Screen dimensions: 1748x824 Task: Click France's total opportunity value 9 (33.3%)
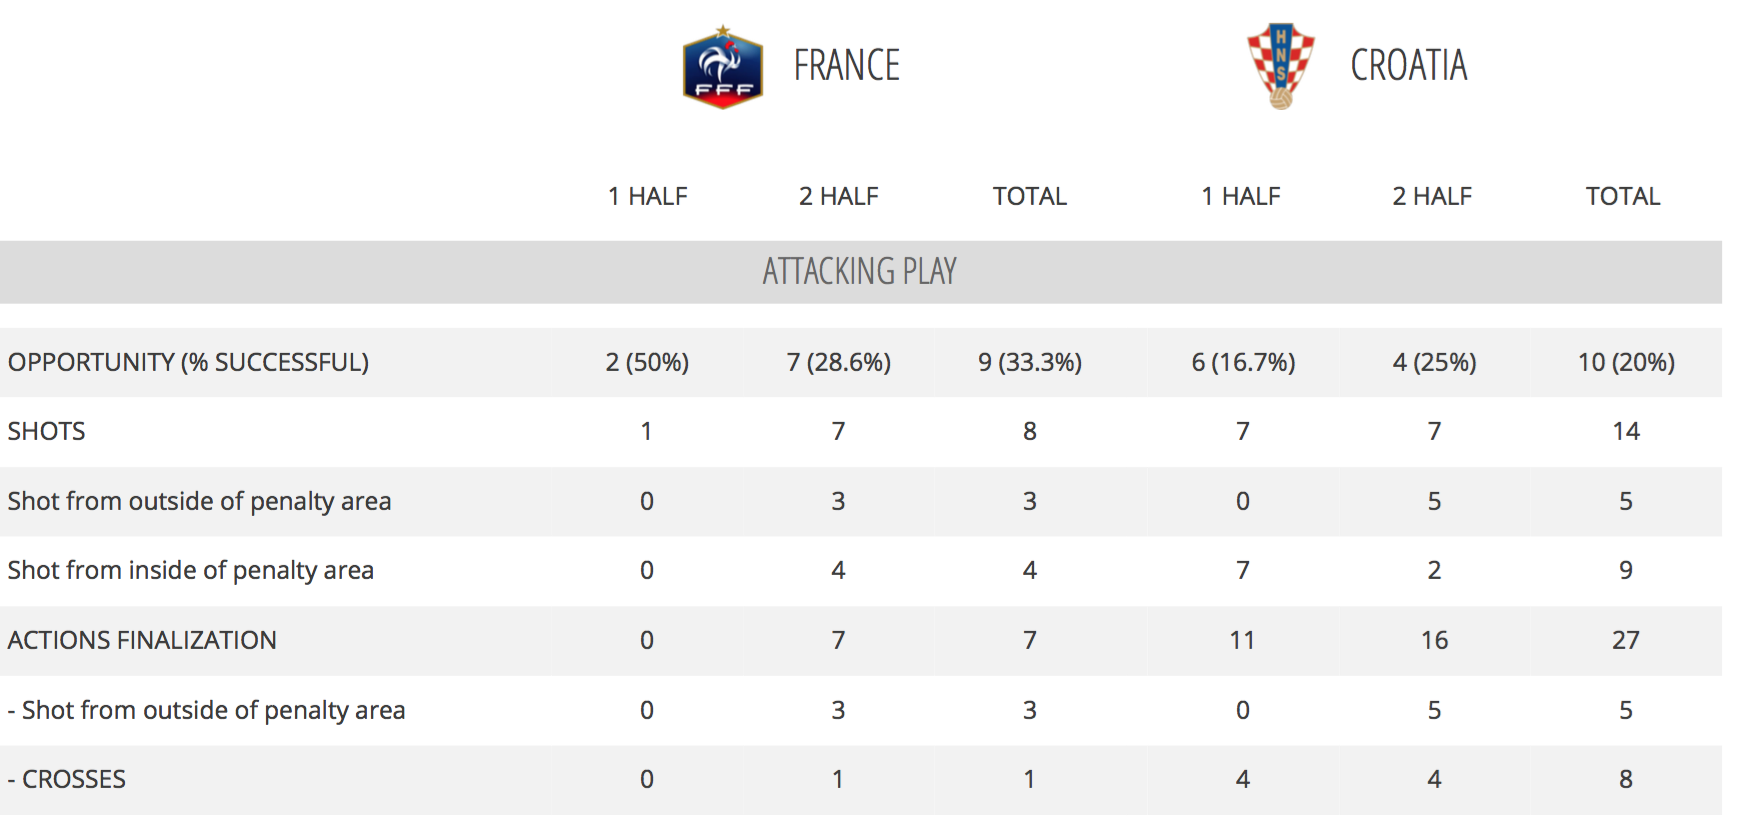[x=1029, y=362]
